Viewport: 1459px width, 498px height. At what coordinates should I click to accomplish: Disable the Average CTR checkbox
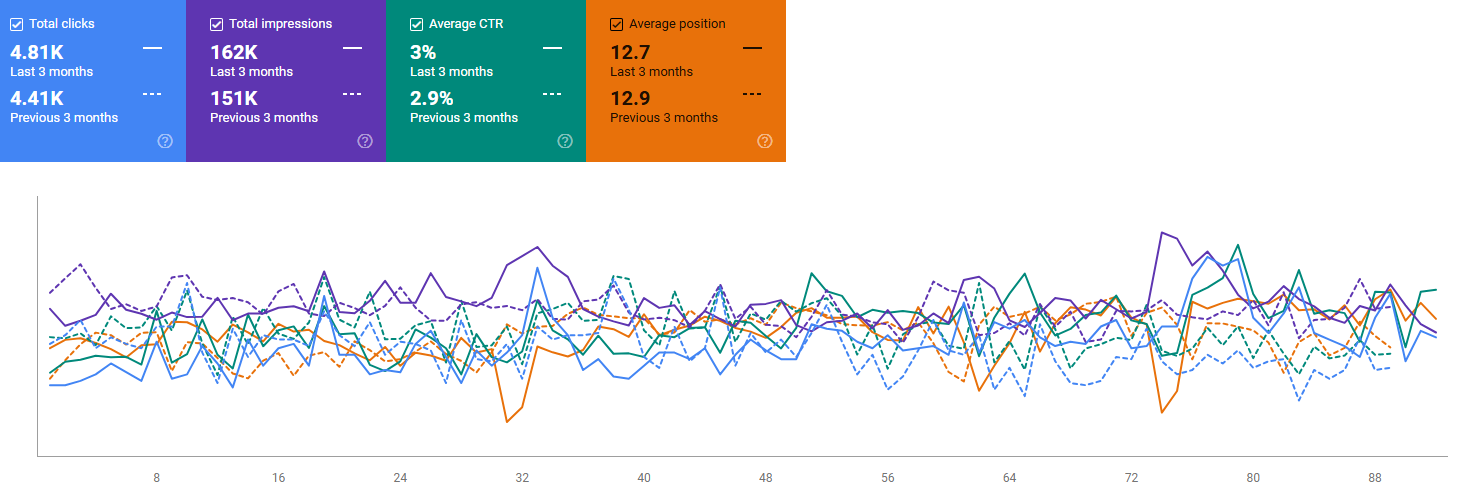coord(417,24)
